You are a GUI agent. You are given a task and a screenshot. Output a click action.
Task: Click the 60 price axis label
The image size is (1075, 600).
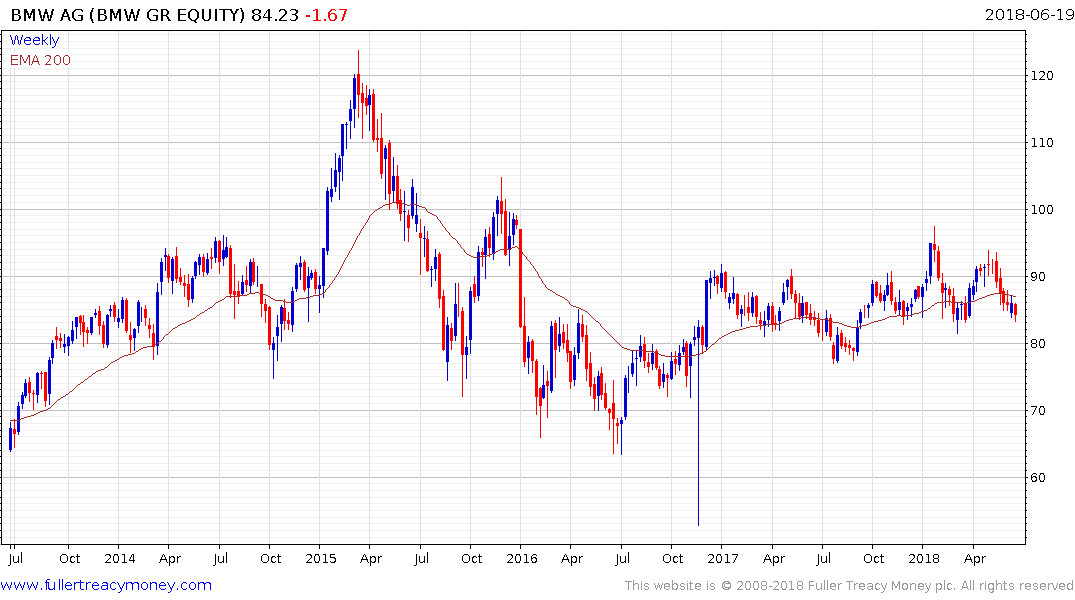[1038, 477]
